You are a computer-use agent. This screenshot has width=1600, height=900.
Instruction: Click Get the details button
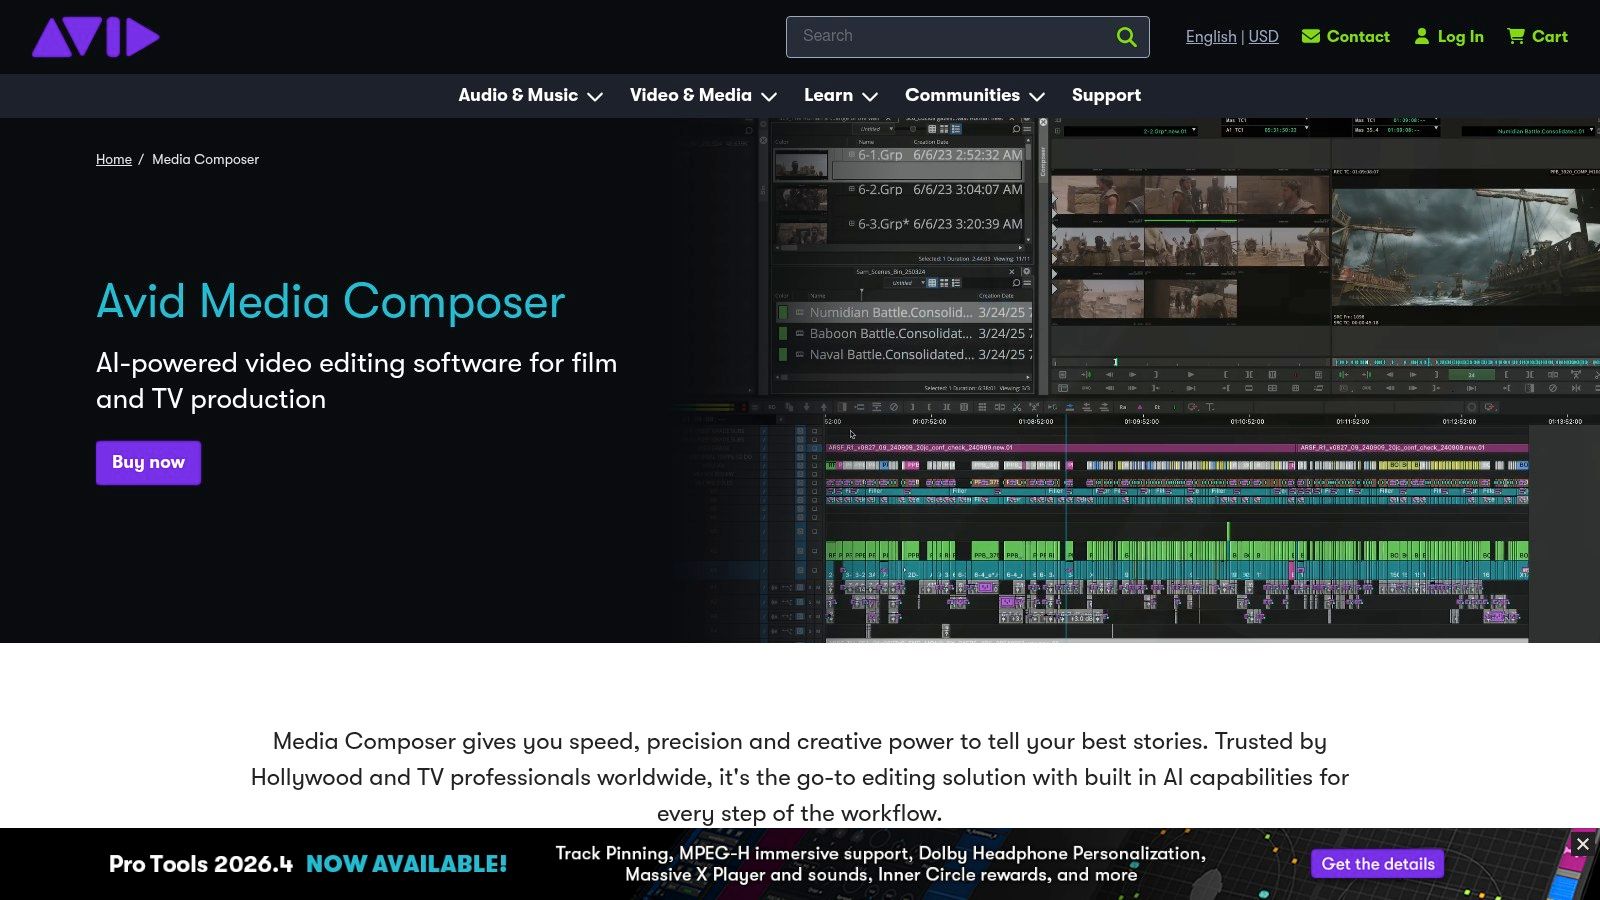click(x=1378, y=864)
